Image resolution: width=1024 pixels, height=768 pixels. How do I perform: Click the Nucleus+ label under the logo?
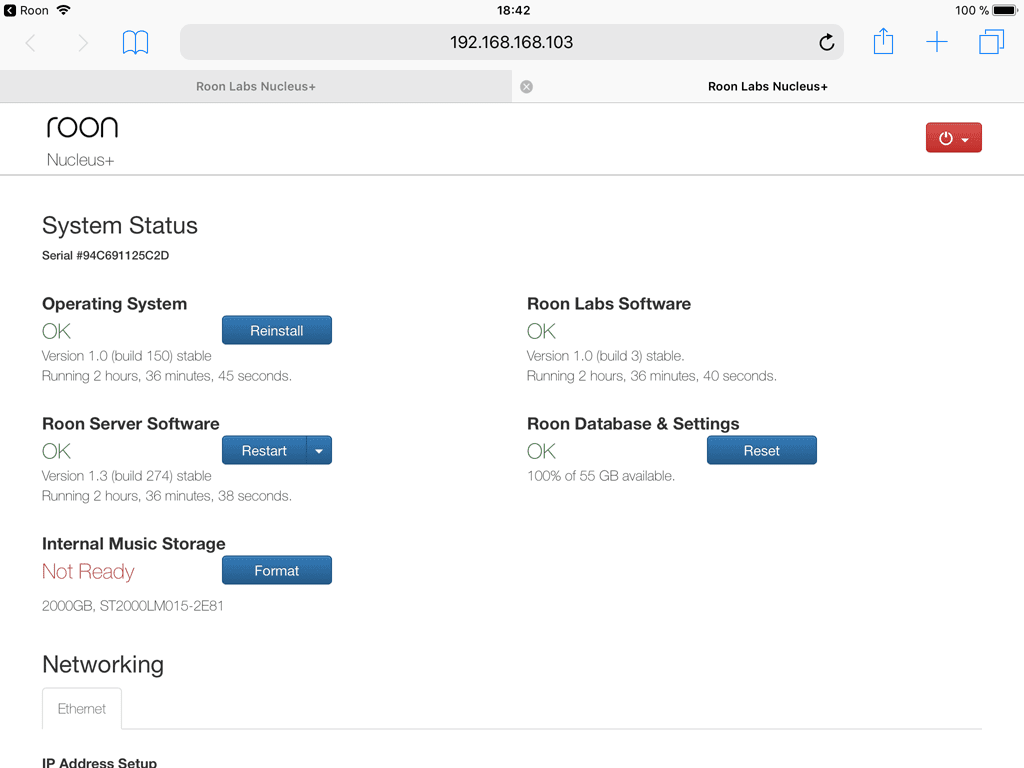click(x=80, y=160)
